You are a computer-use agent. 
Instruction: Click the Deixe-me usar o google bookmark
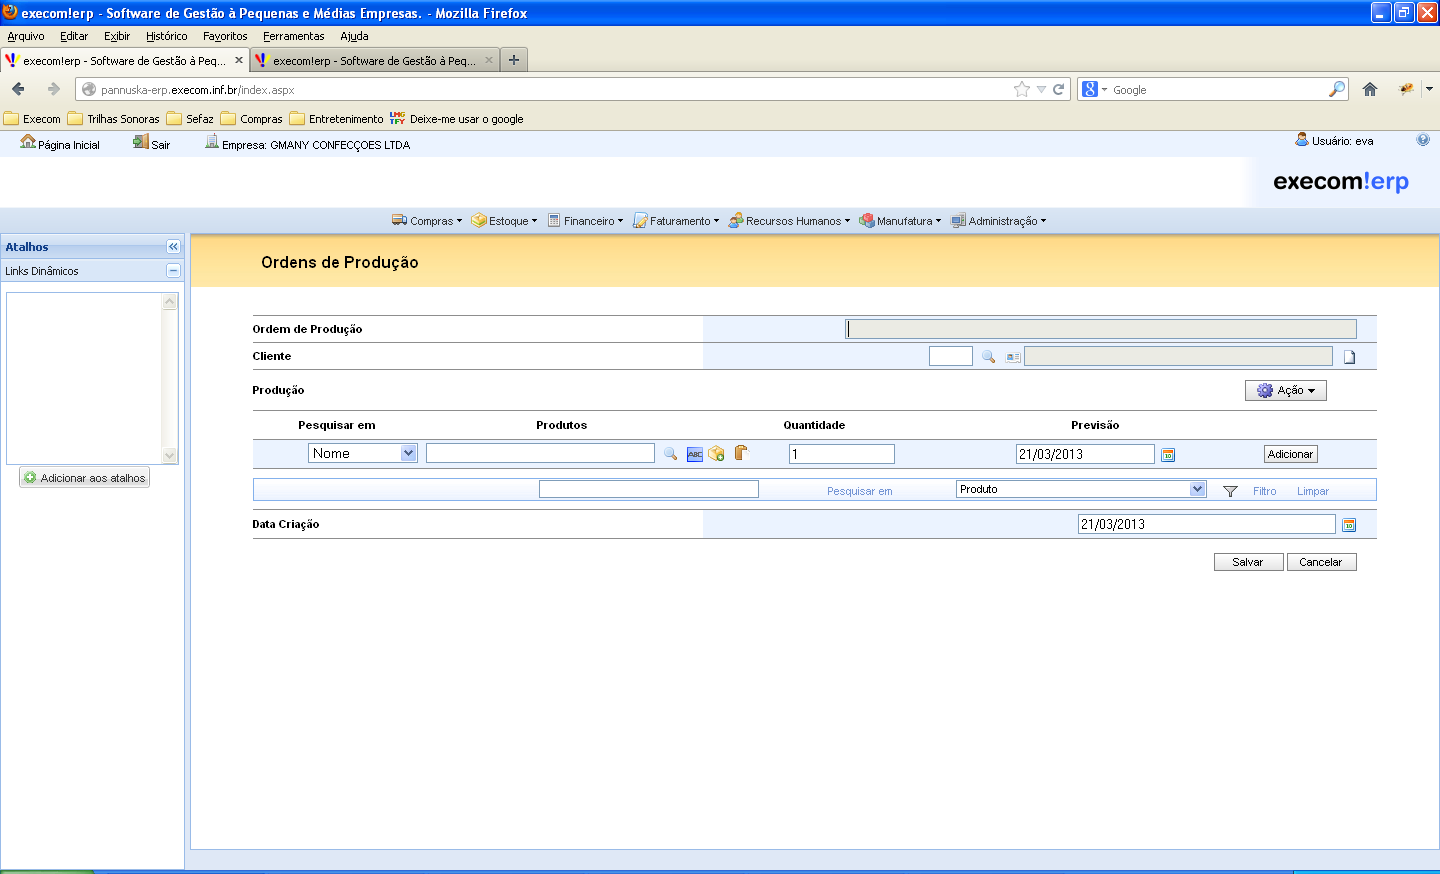coord(457,118)
